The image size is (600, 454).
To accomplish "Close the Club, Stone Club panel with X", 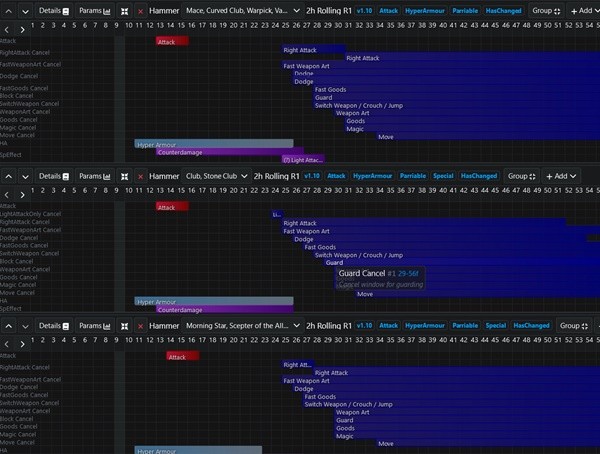I will 141,175.
